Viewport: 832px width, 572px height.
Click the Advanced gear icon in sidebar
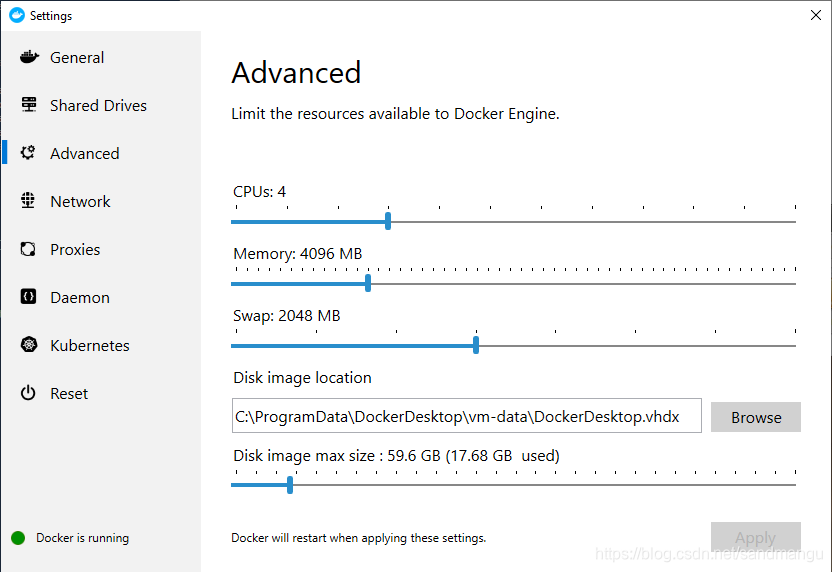[28, 153]
